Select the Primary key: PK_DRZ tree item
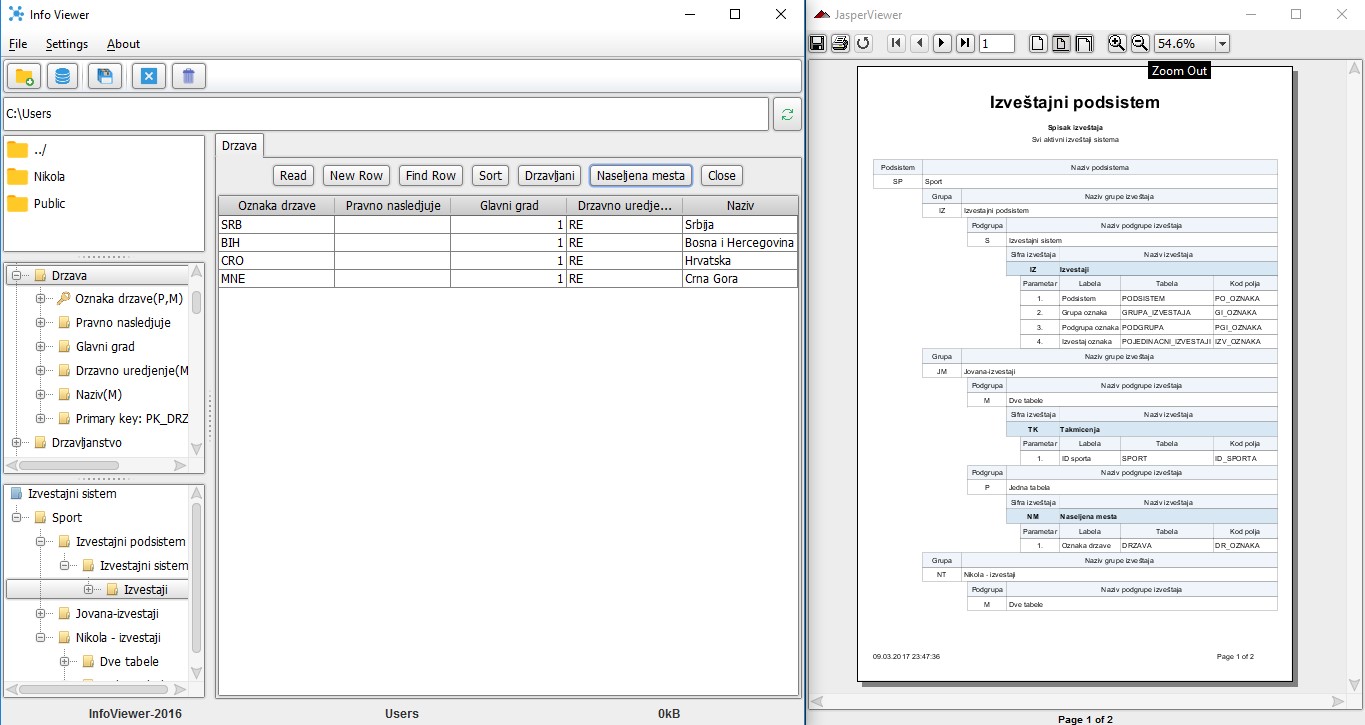This screenshot has width=1365, height=725. point(132,419)
